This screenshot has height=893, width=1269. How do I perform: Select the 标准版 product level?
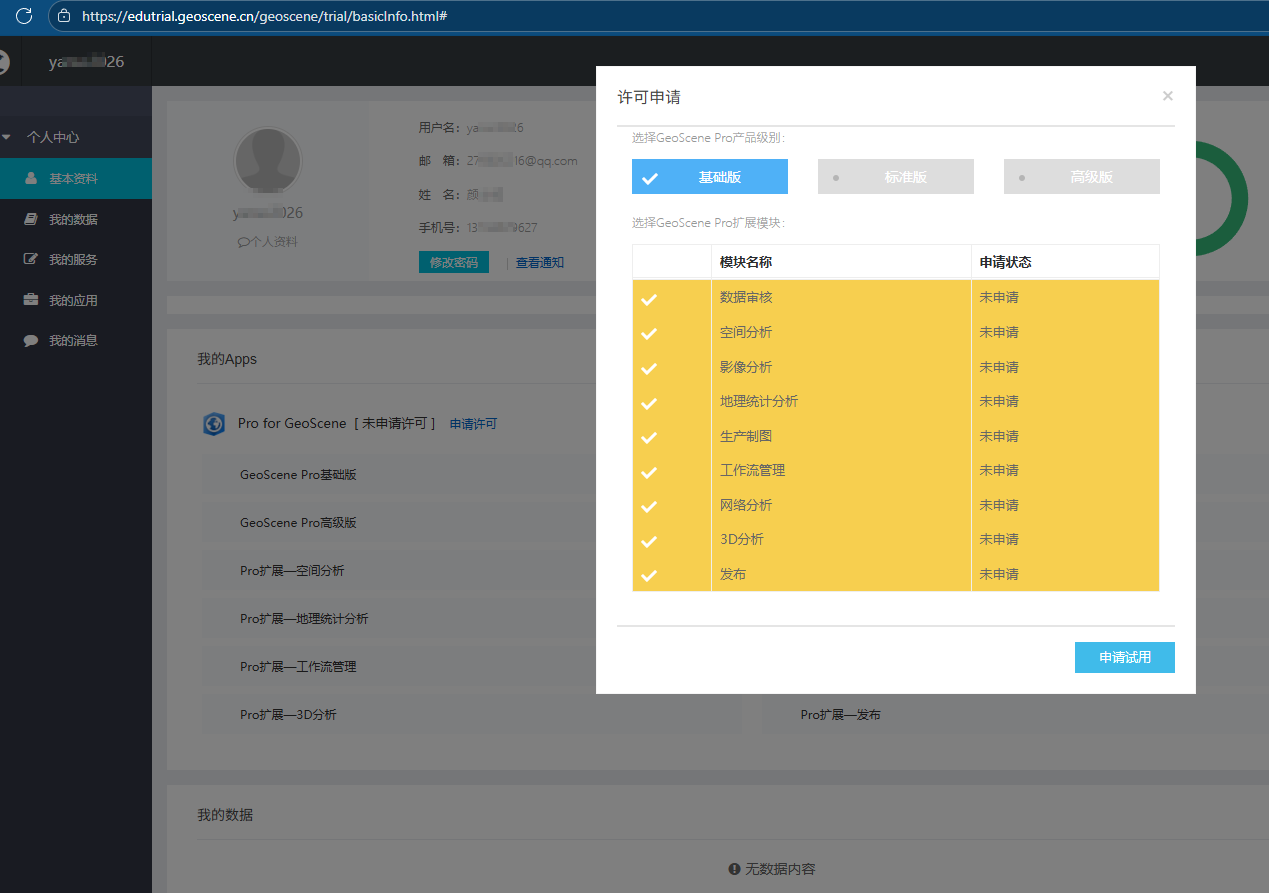pos(896,177)
